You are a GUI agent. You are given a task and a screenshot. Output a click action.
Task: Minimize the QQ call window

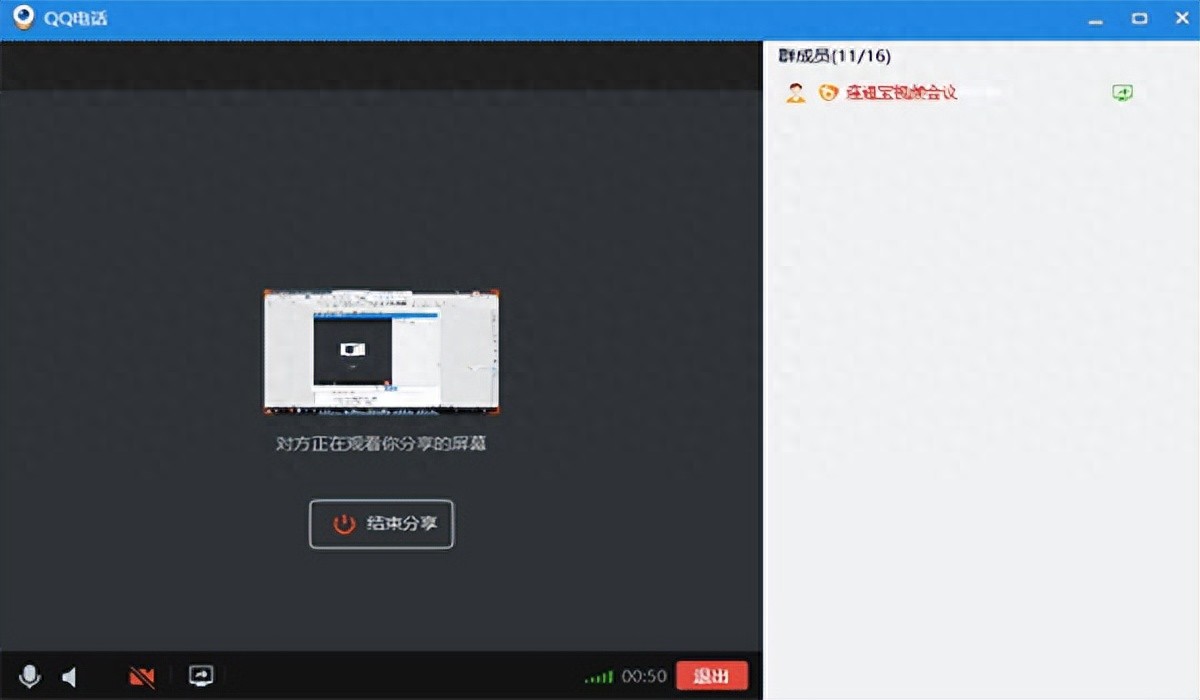1096,17
